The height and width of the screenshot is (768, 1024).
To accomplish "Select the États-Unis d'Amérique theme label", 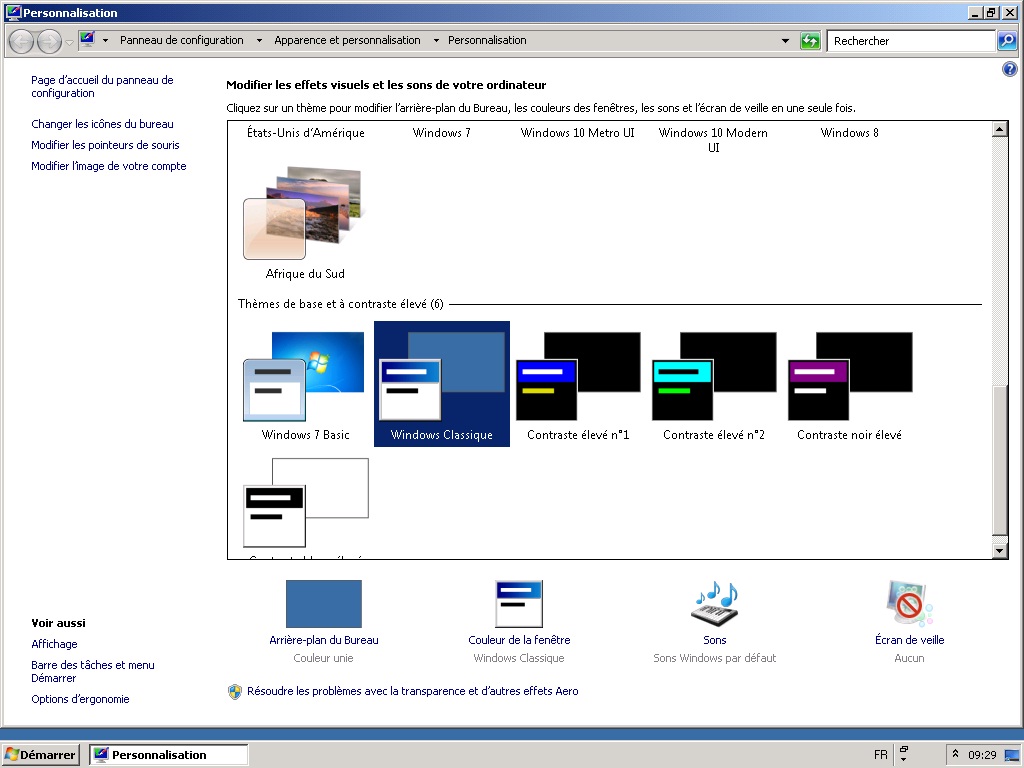I will 306,133.
